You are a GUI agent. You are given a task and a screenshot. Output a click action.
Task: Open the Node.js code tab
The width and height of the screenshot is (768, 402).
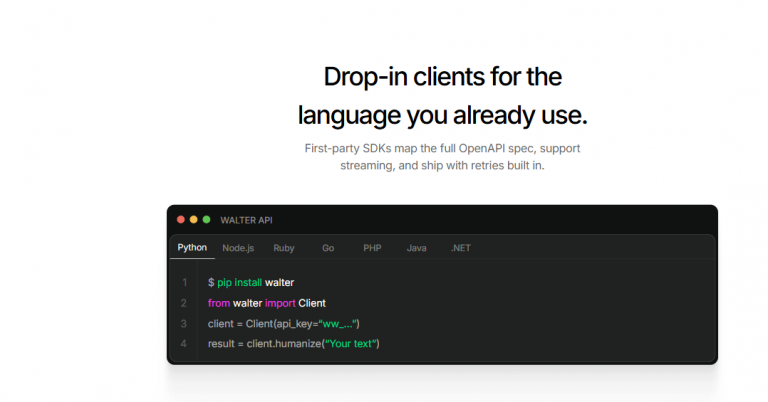tap(238, 248)
